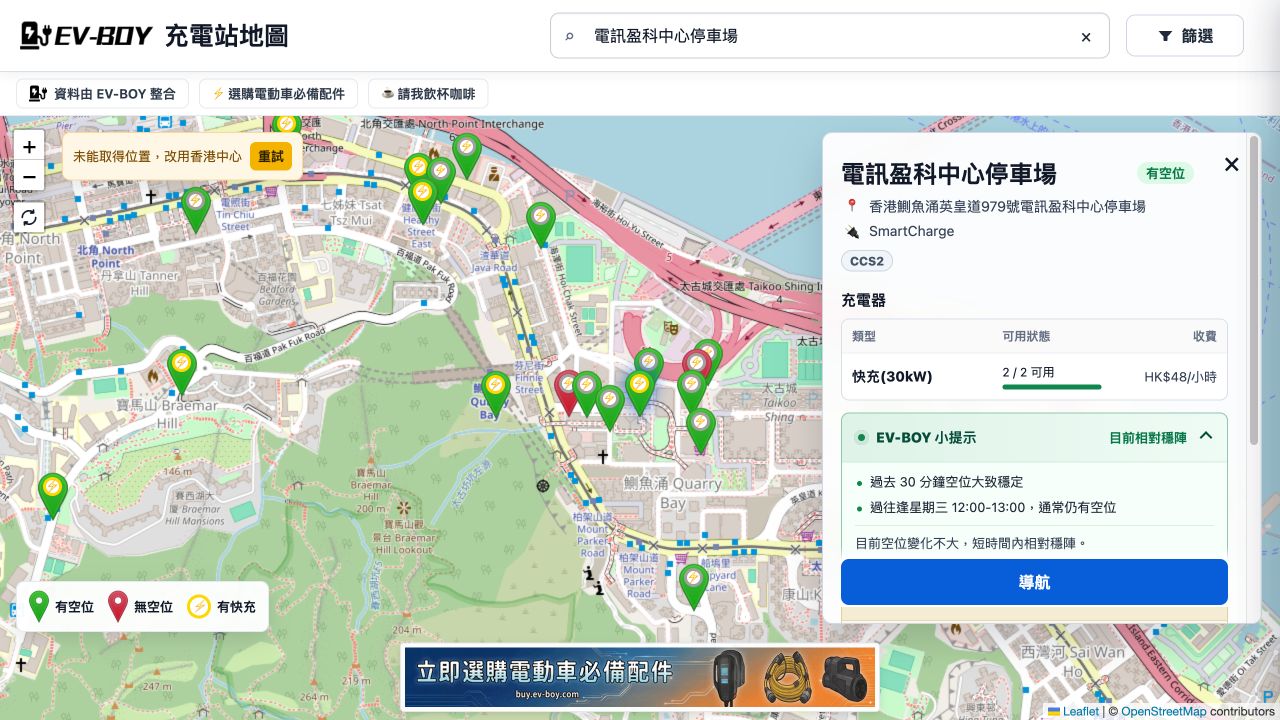
Task: Close the 電訊盈科中心停車場 detail panel
Action: click(1232, 164)
